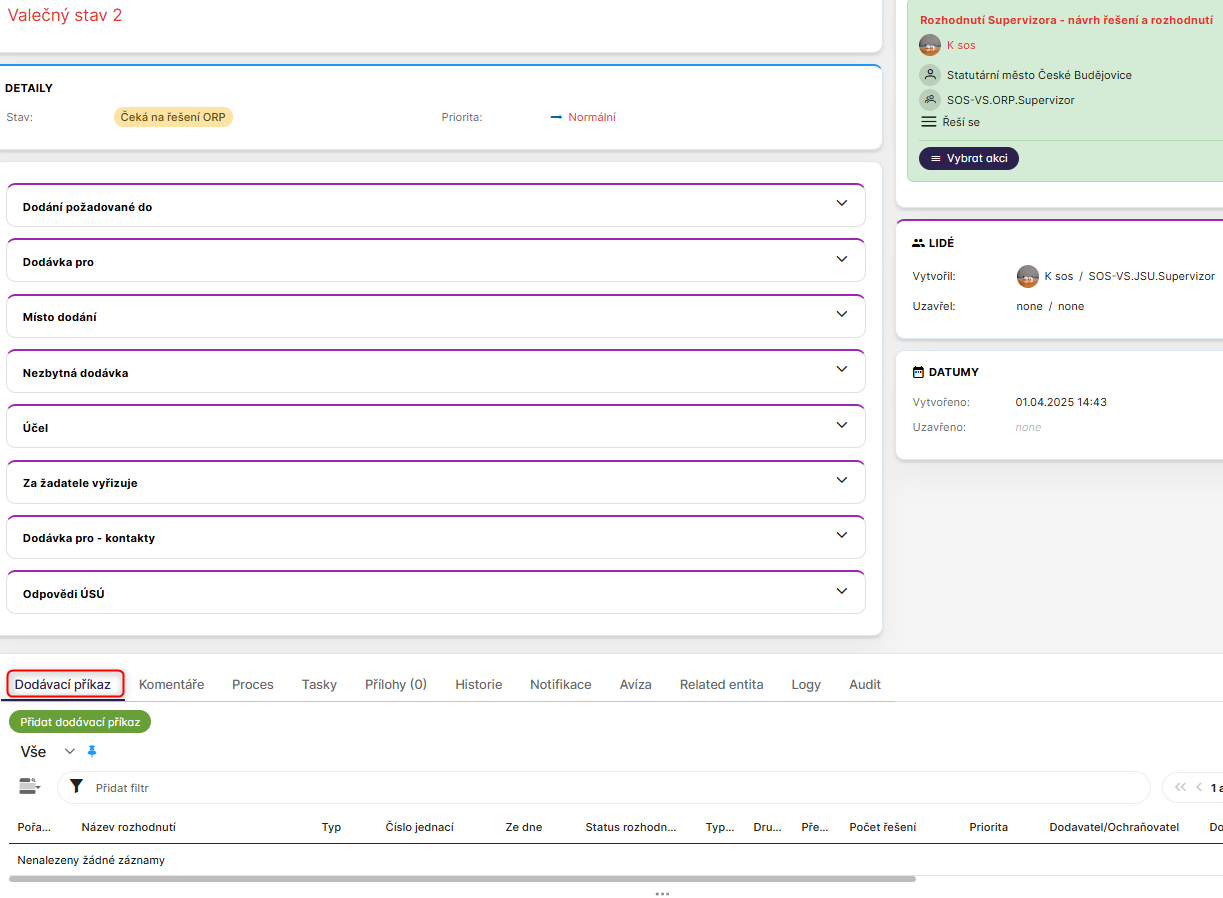Click the group icon beside SOS-VS.ORP.Supervizor

(x=930, y=100)
